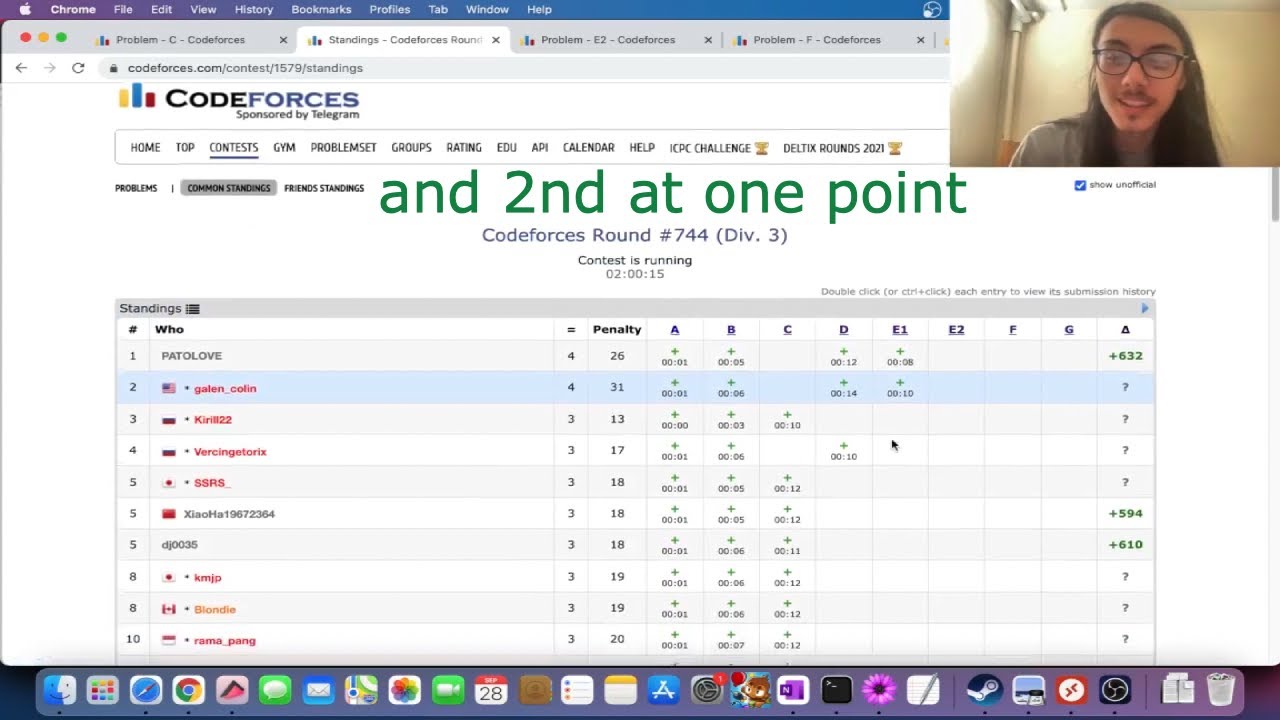Launch Steam from the Dock
The height and width of the screenshot is (720, 1280).
[985, 690]
